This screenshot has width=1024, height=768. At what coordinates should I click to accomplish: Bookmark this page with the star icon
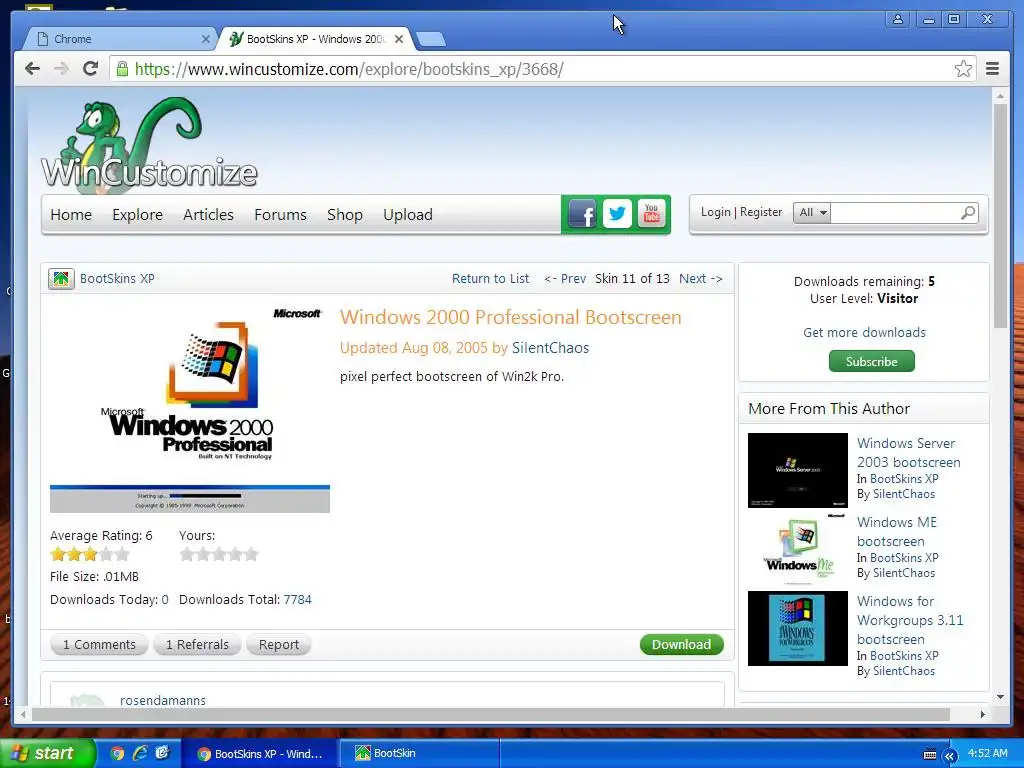point(963,69)
